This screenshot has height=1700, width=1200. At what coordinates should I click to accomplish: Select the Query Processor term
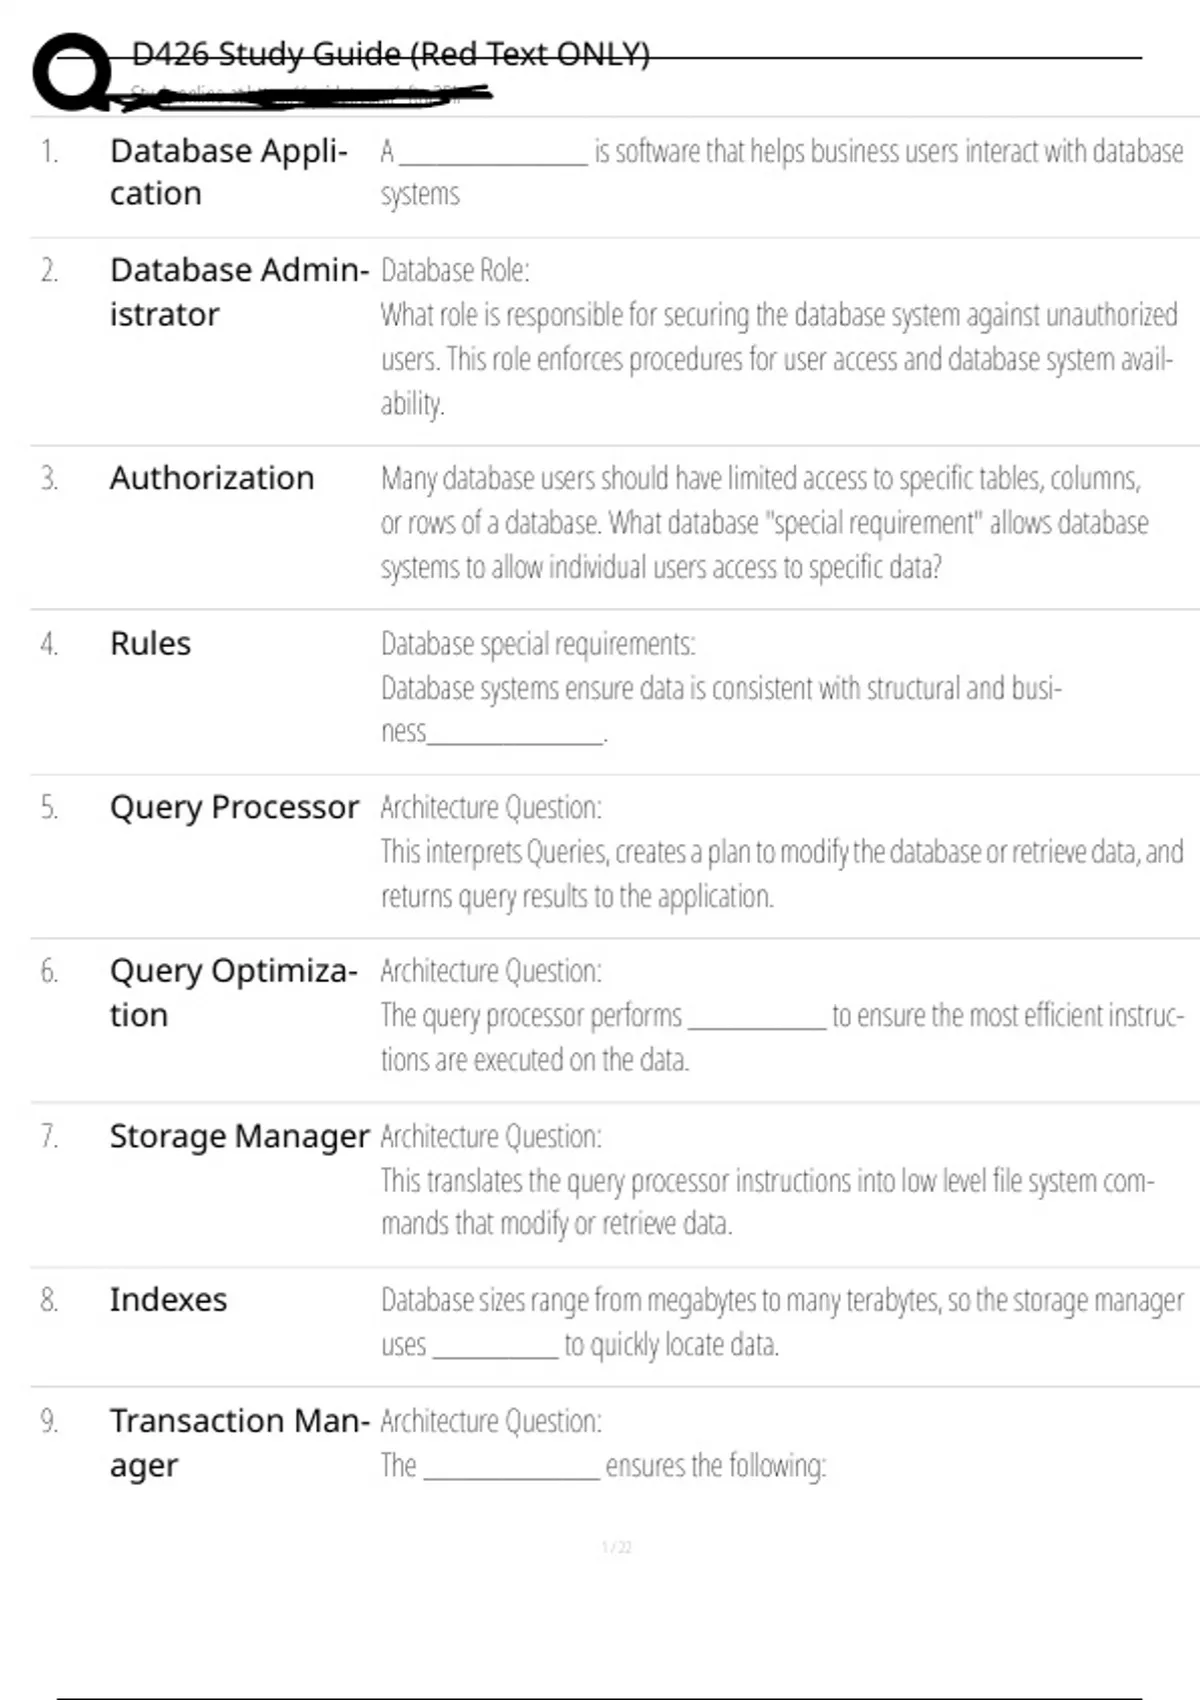tap(234, 807)
